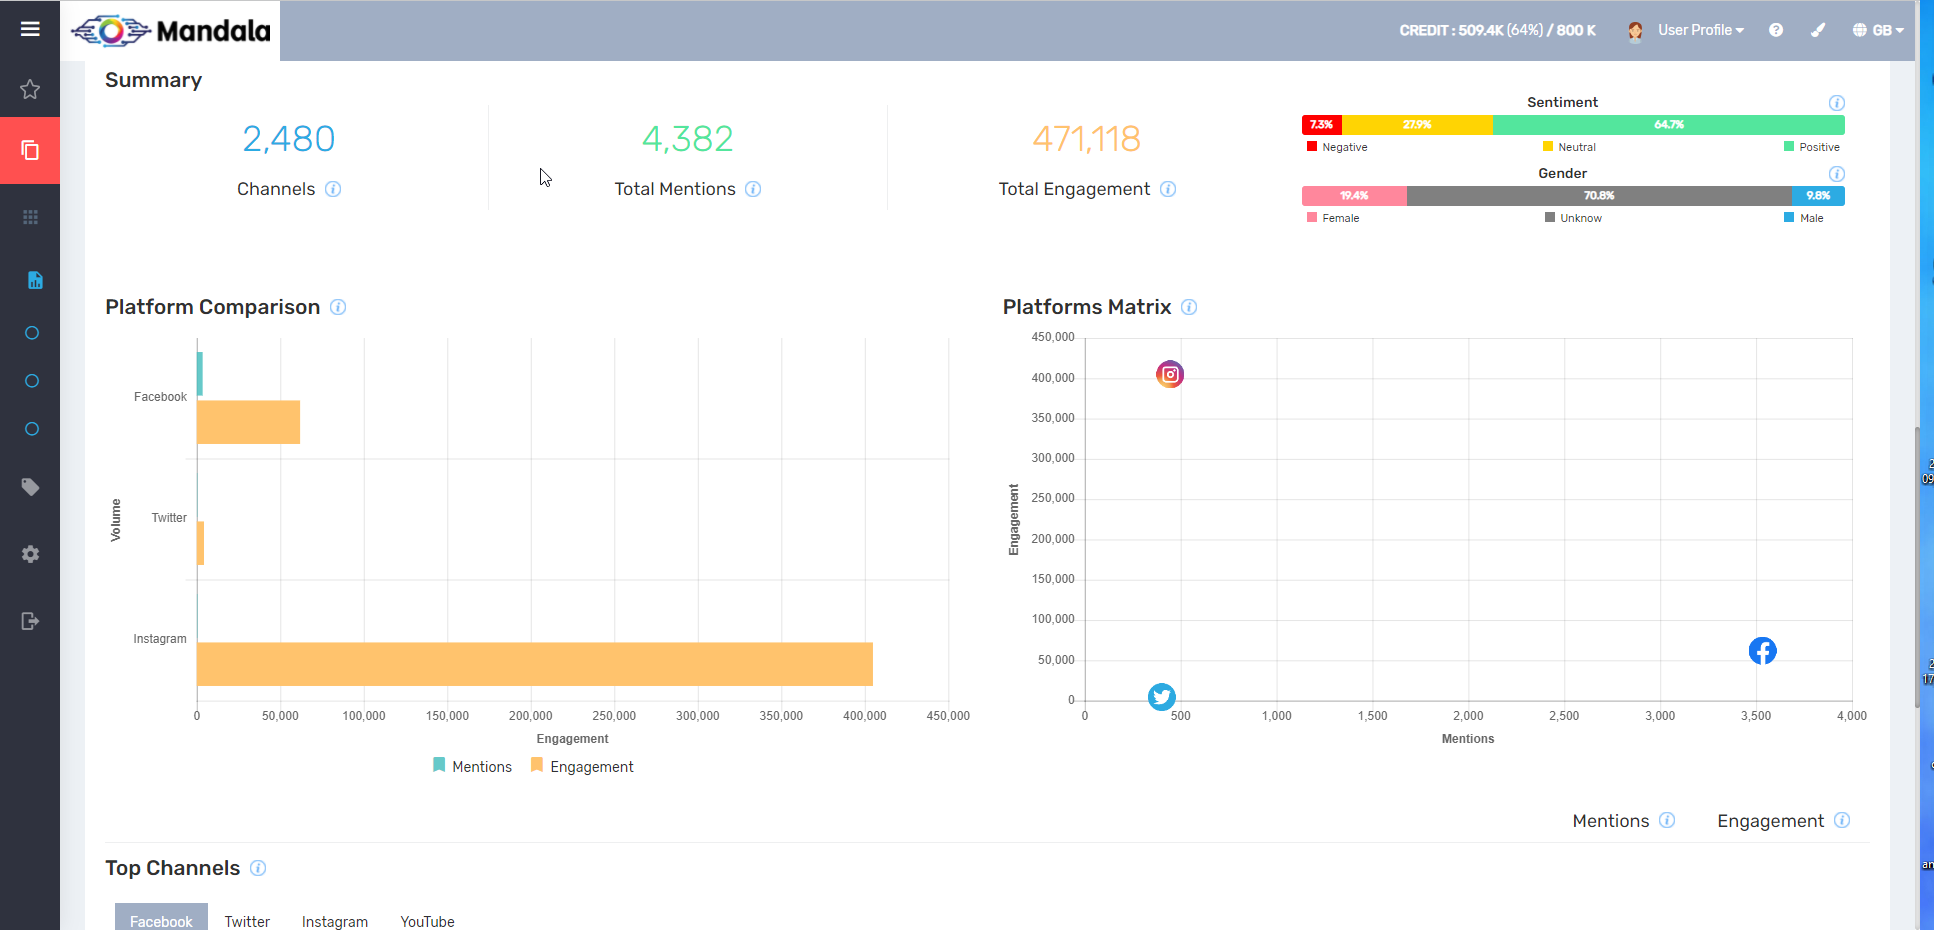The width and height of the screenshot is (1934, 930).
Task: Open the help question-mark icon in top bar
Action: click(x=1776, y=30)
